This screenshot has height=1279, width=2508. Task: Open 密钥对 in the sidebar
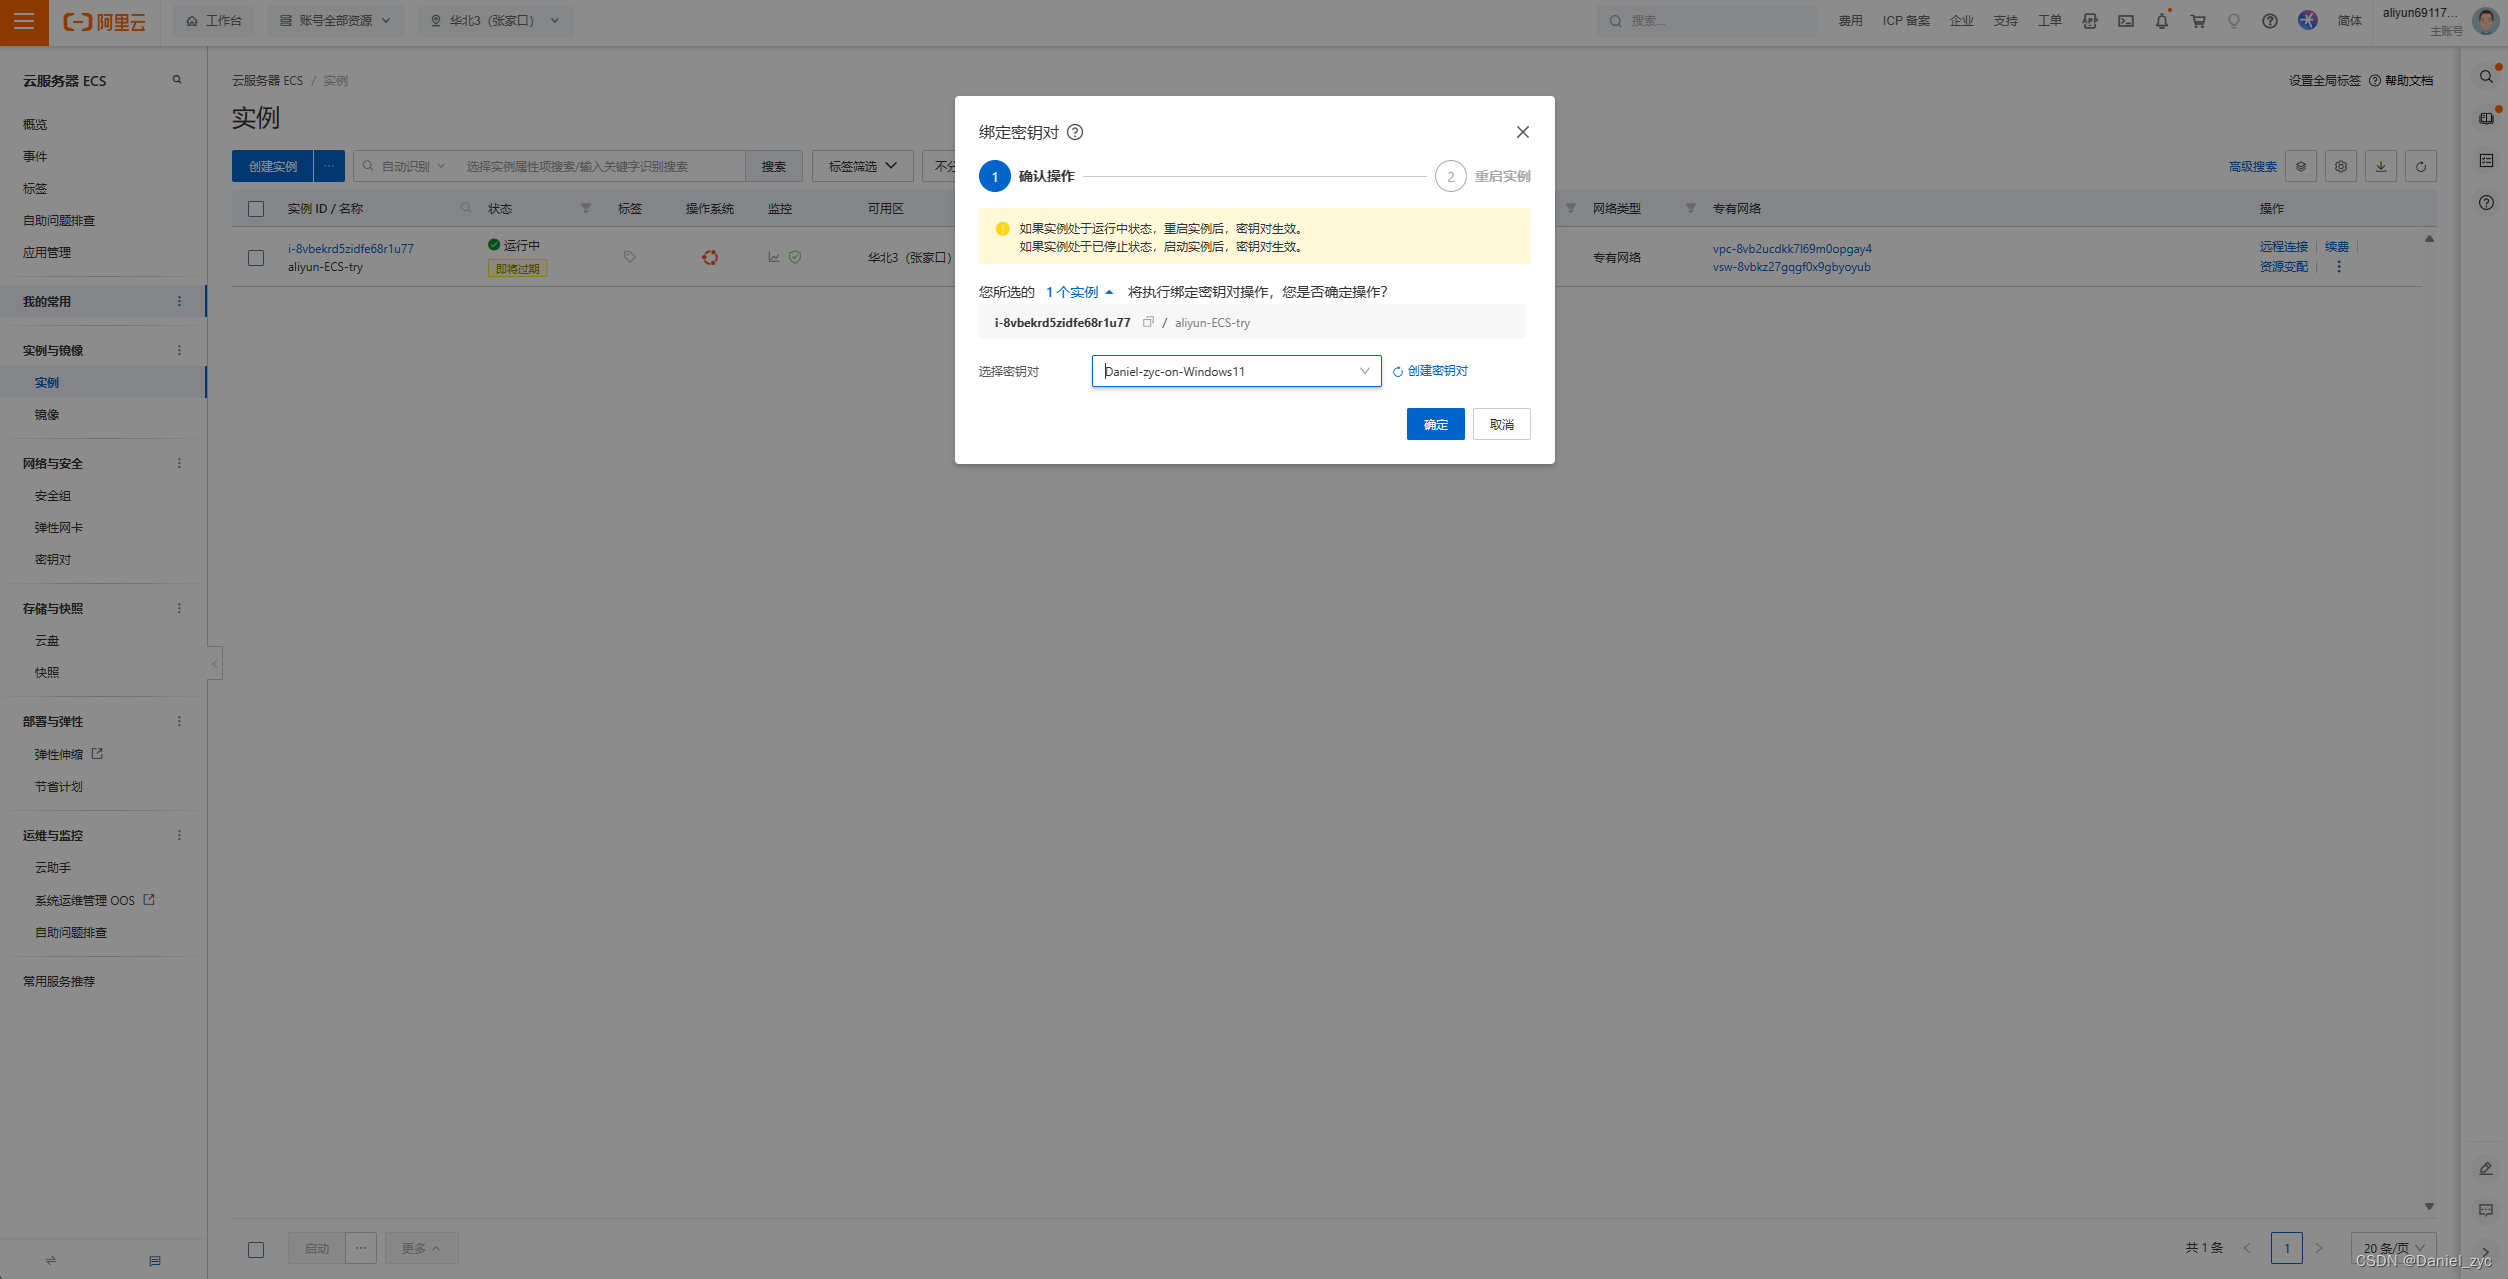[53, 560]
